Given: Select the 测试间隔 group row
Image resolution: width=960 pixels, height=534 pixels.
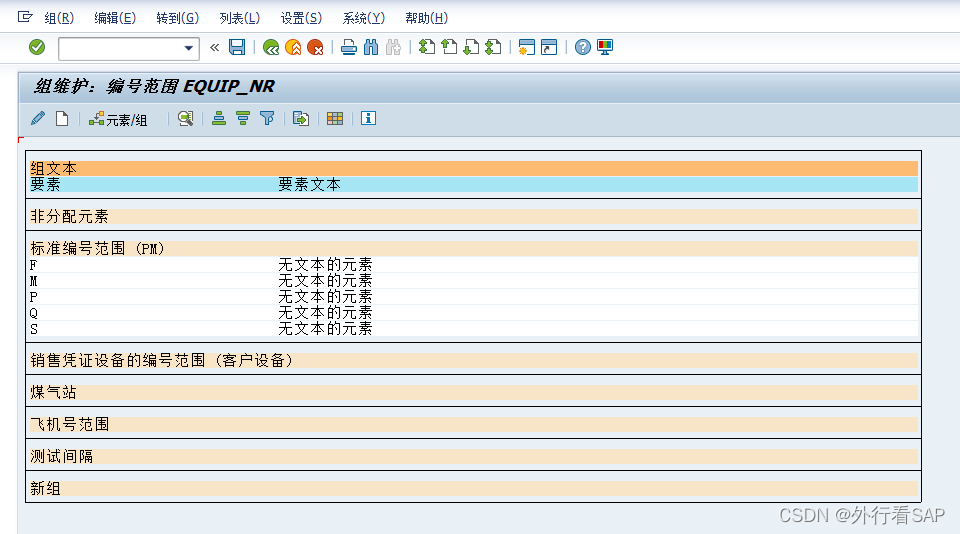Looking at the screenshot, I should pos(473,456).
